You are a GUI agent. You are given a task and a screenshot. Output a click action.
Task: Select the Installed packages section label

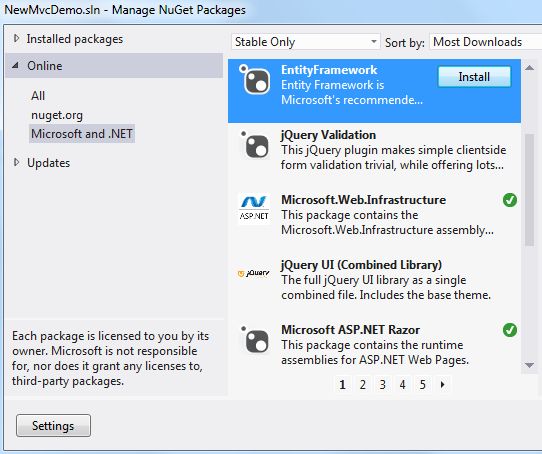(x=75, y=39)
